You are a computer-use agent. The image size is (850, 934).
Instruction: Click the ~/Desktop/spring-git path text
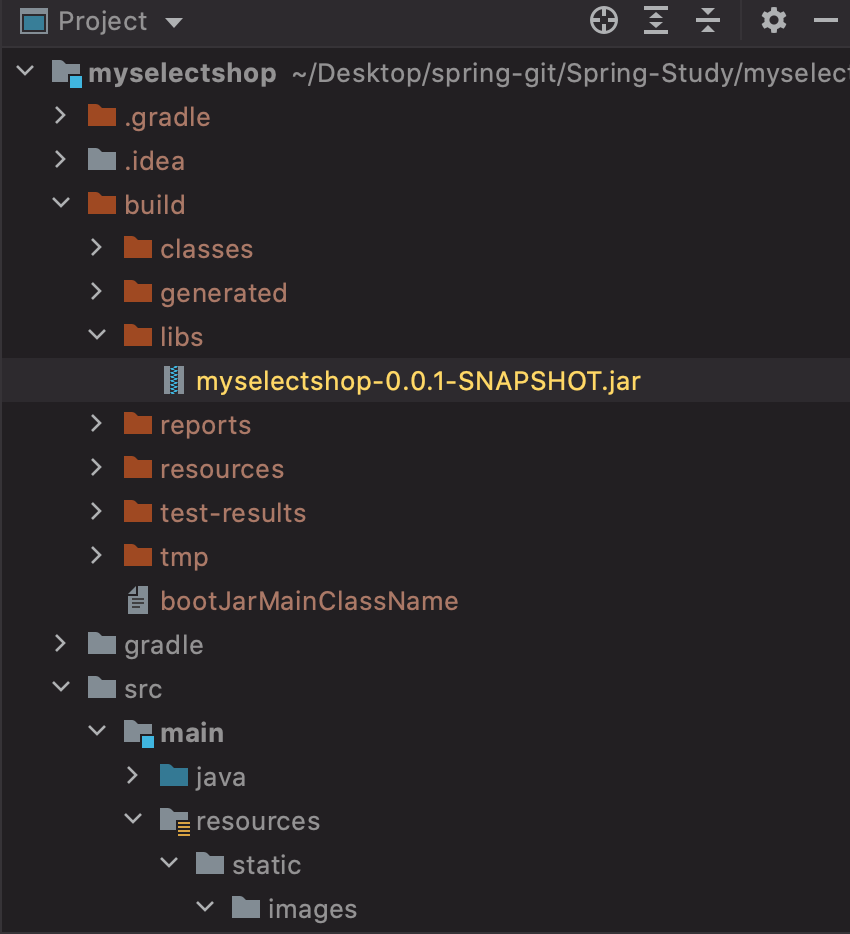tap(571, 74)
